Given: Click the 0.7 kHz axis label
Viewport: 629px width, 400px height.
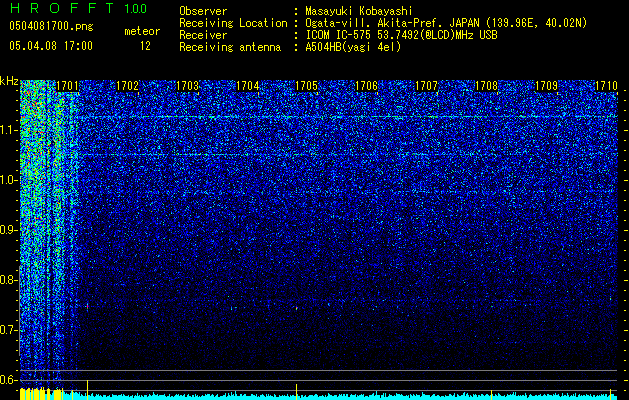Looking at the screenshot, I should coord(8,330).
